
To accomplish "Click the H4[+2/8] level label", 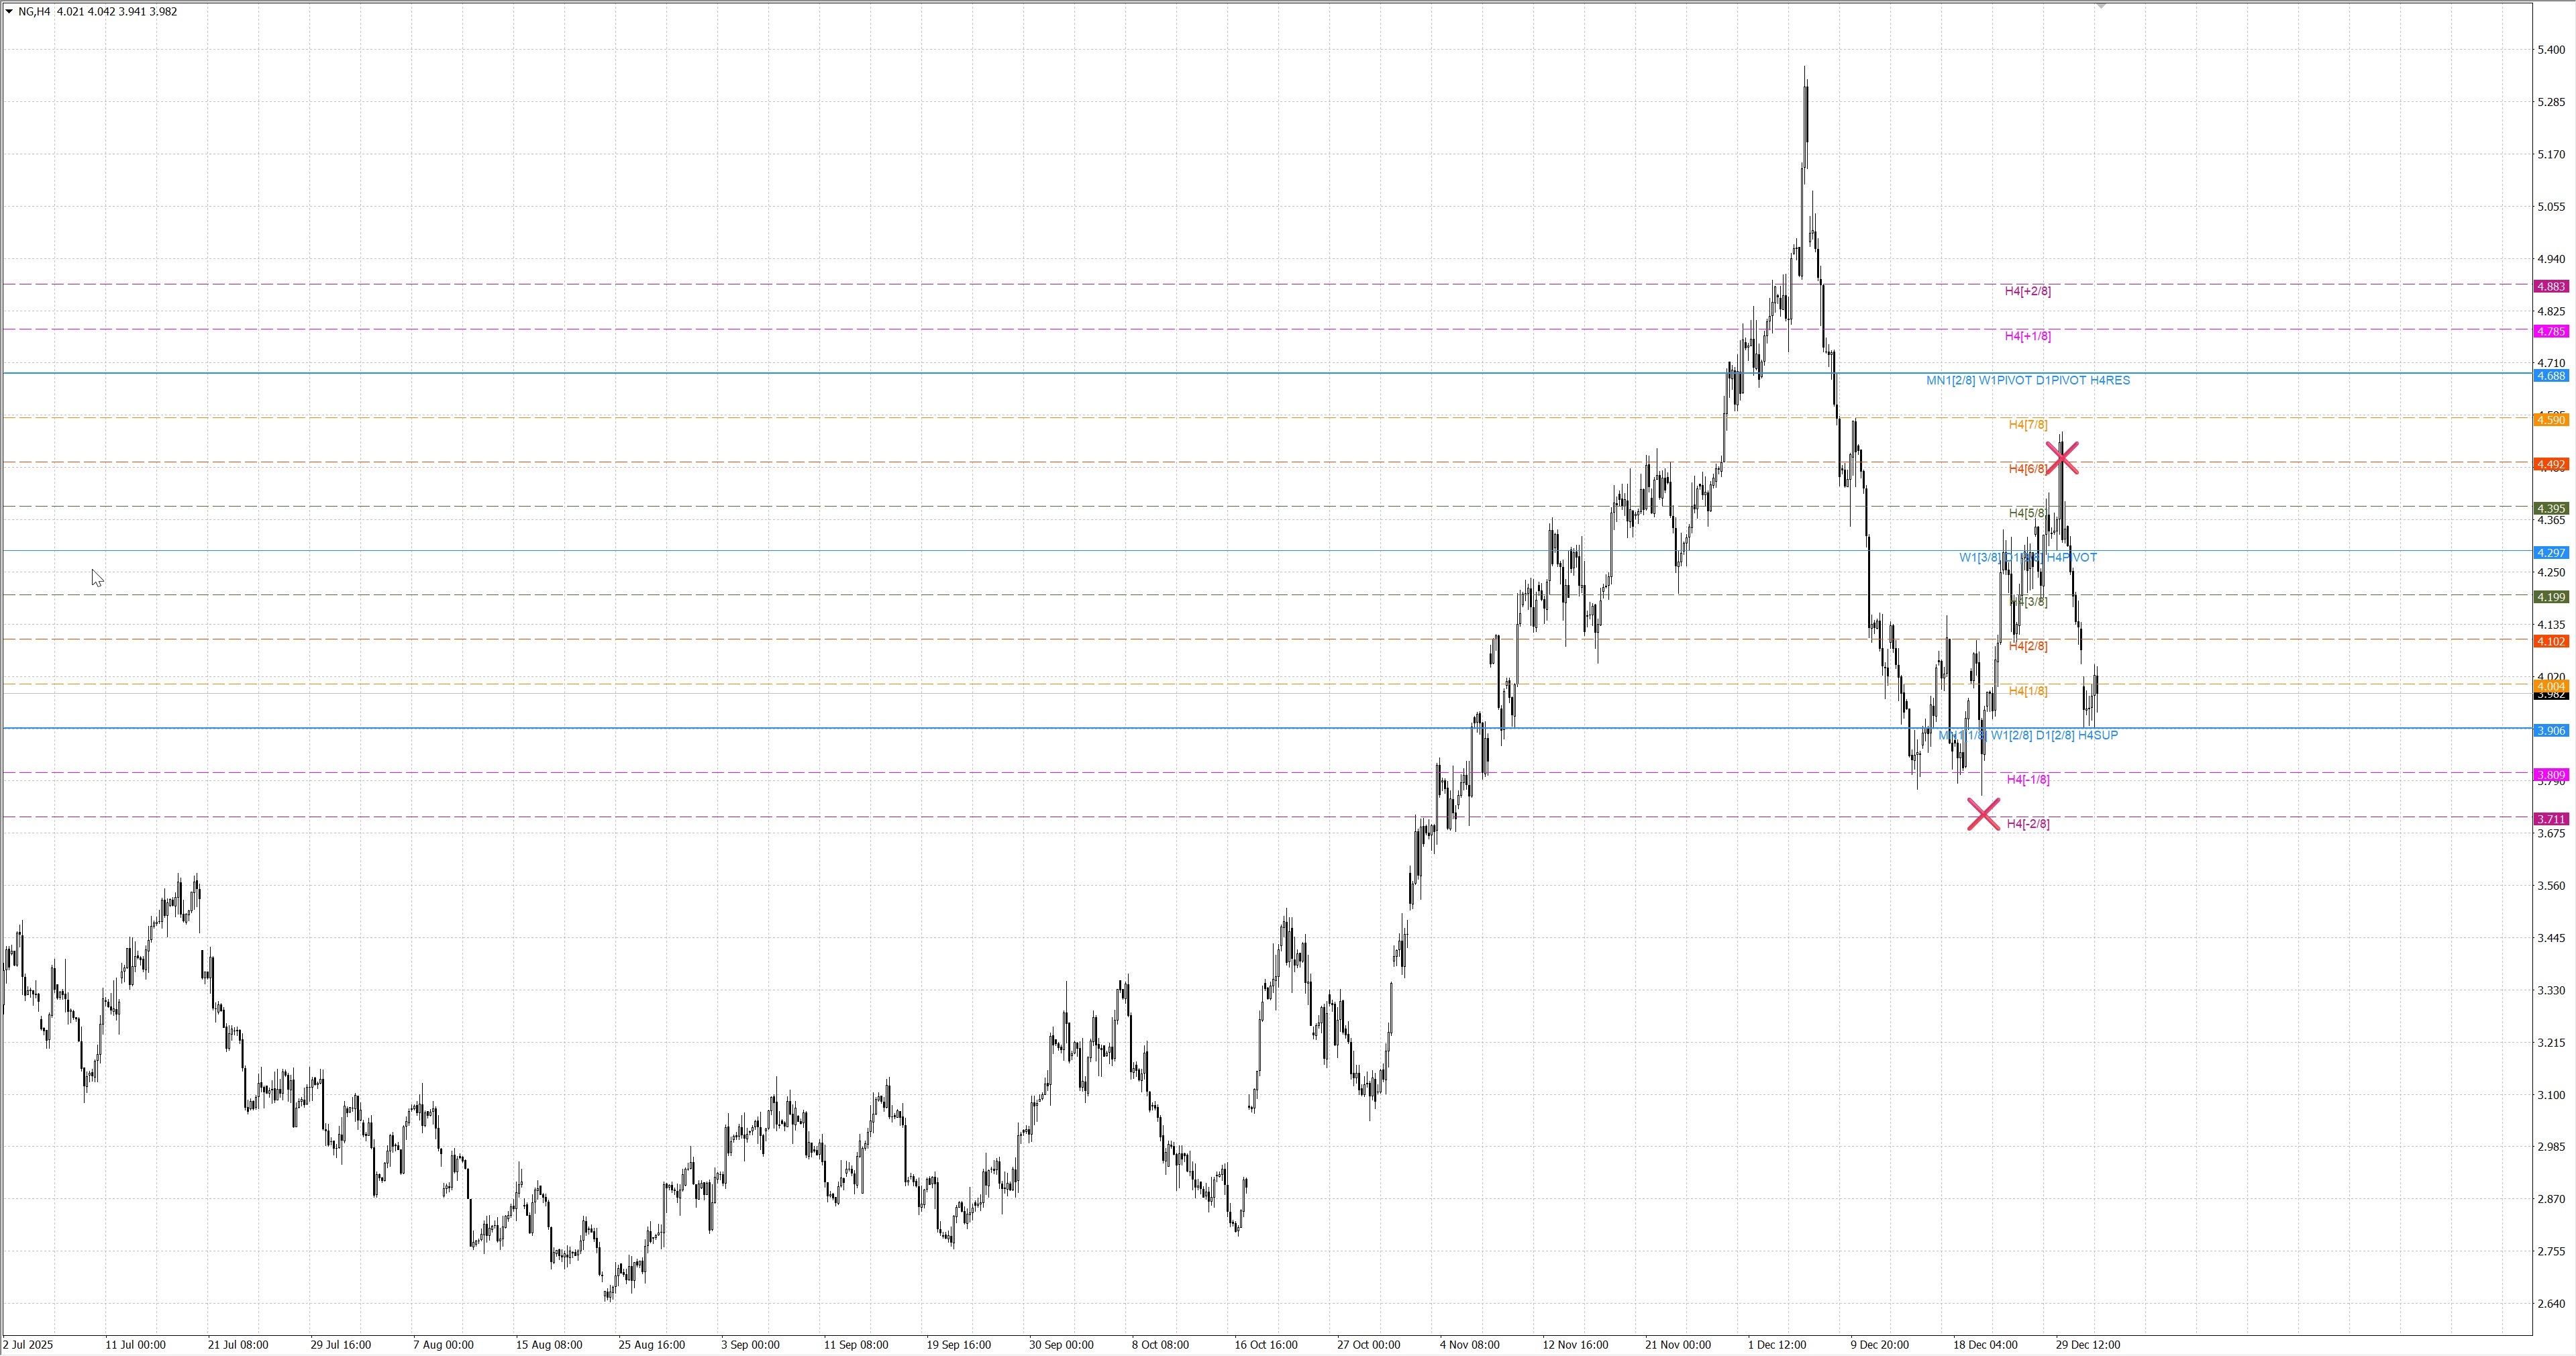I will (x=2027, y=292).
